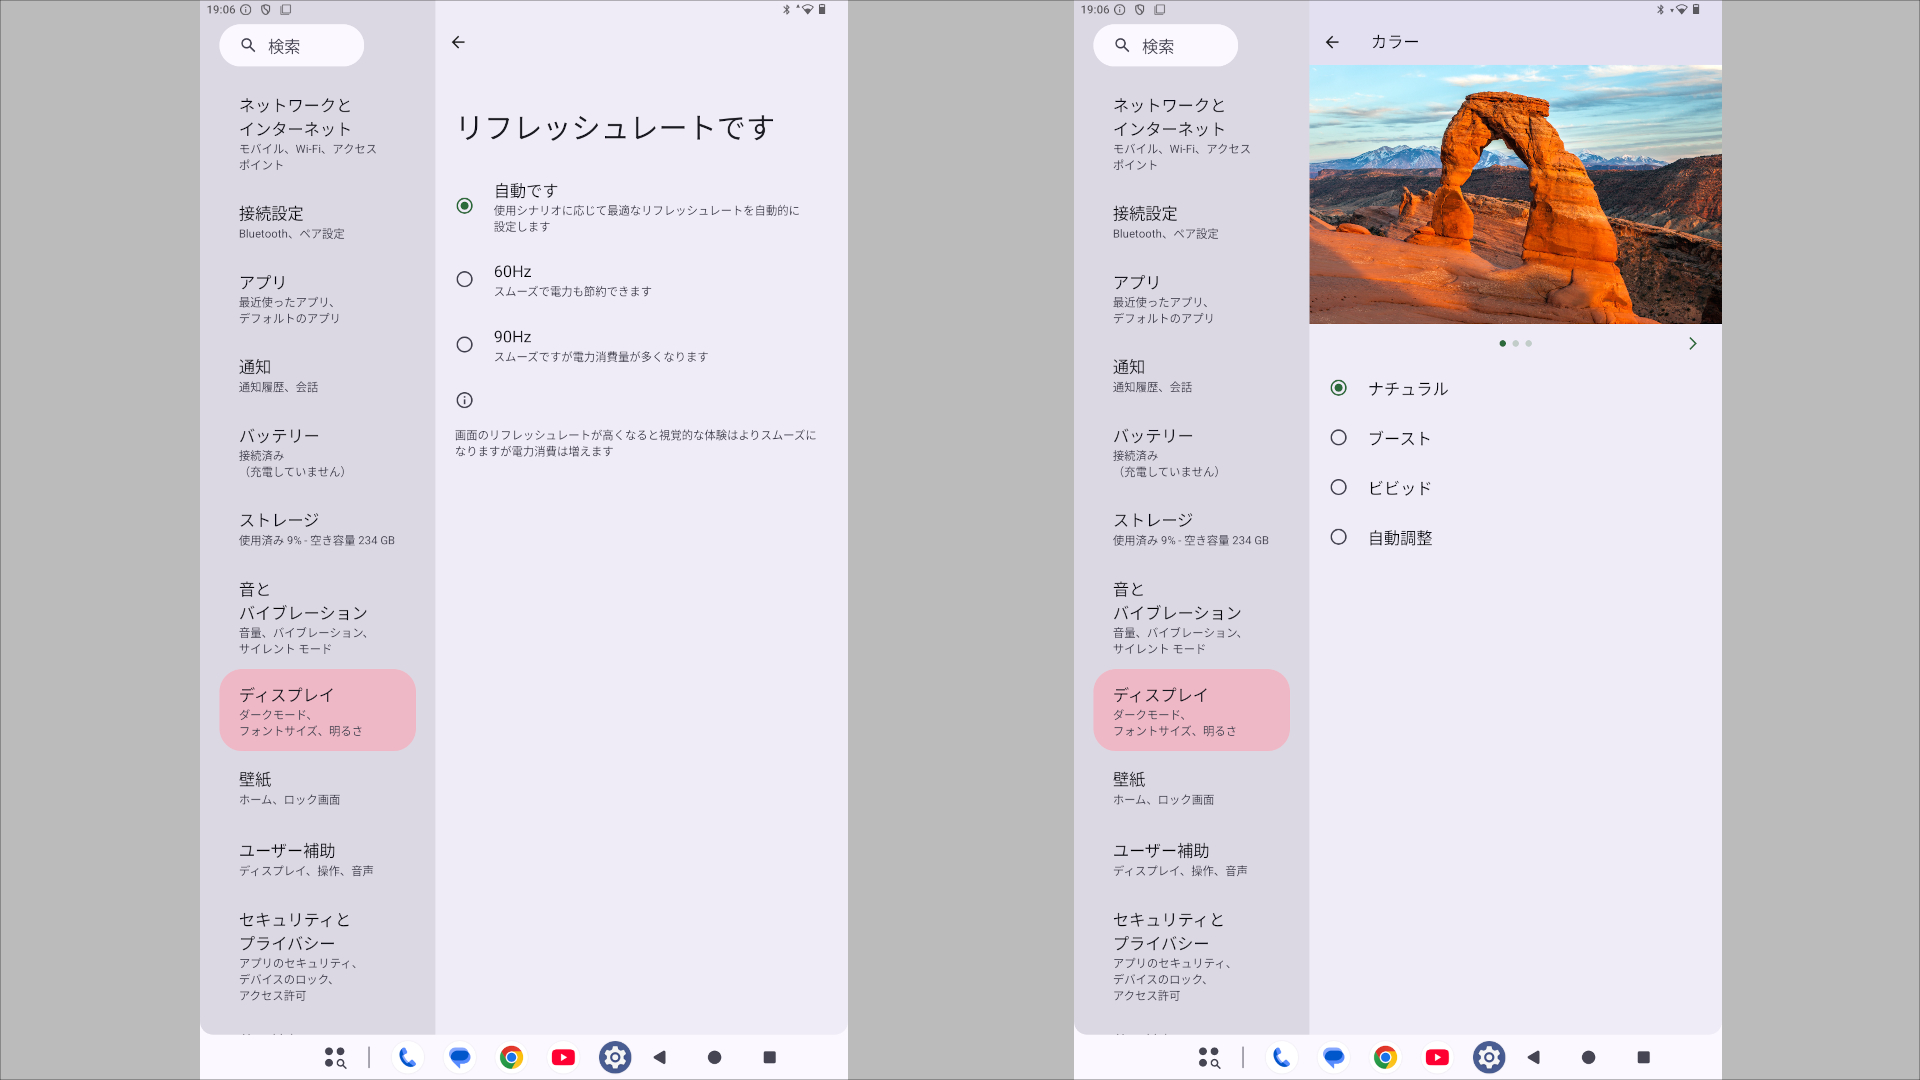This screenshot has width=1920, height=1080.
Task: Launch Chrome from the taskbar
Action: [511, 1057]
